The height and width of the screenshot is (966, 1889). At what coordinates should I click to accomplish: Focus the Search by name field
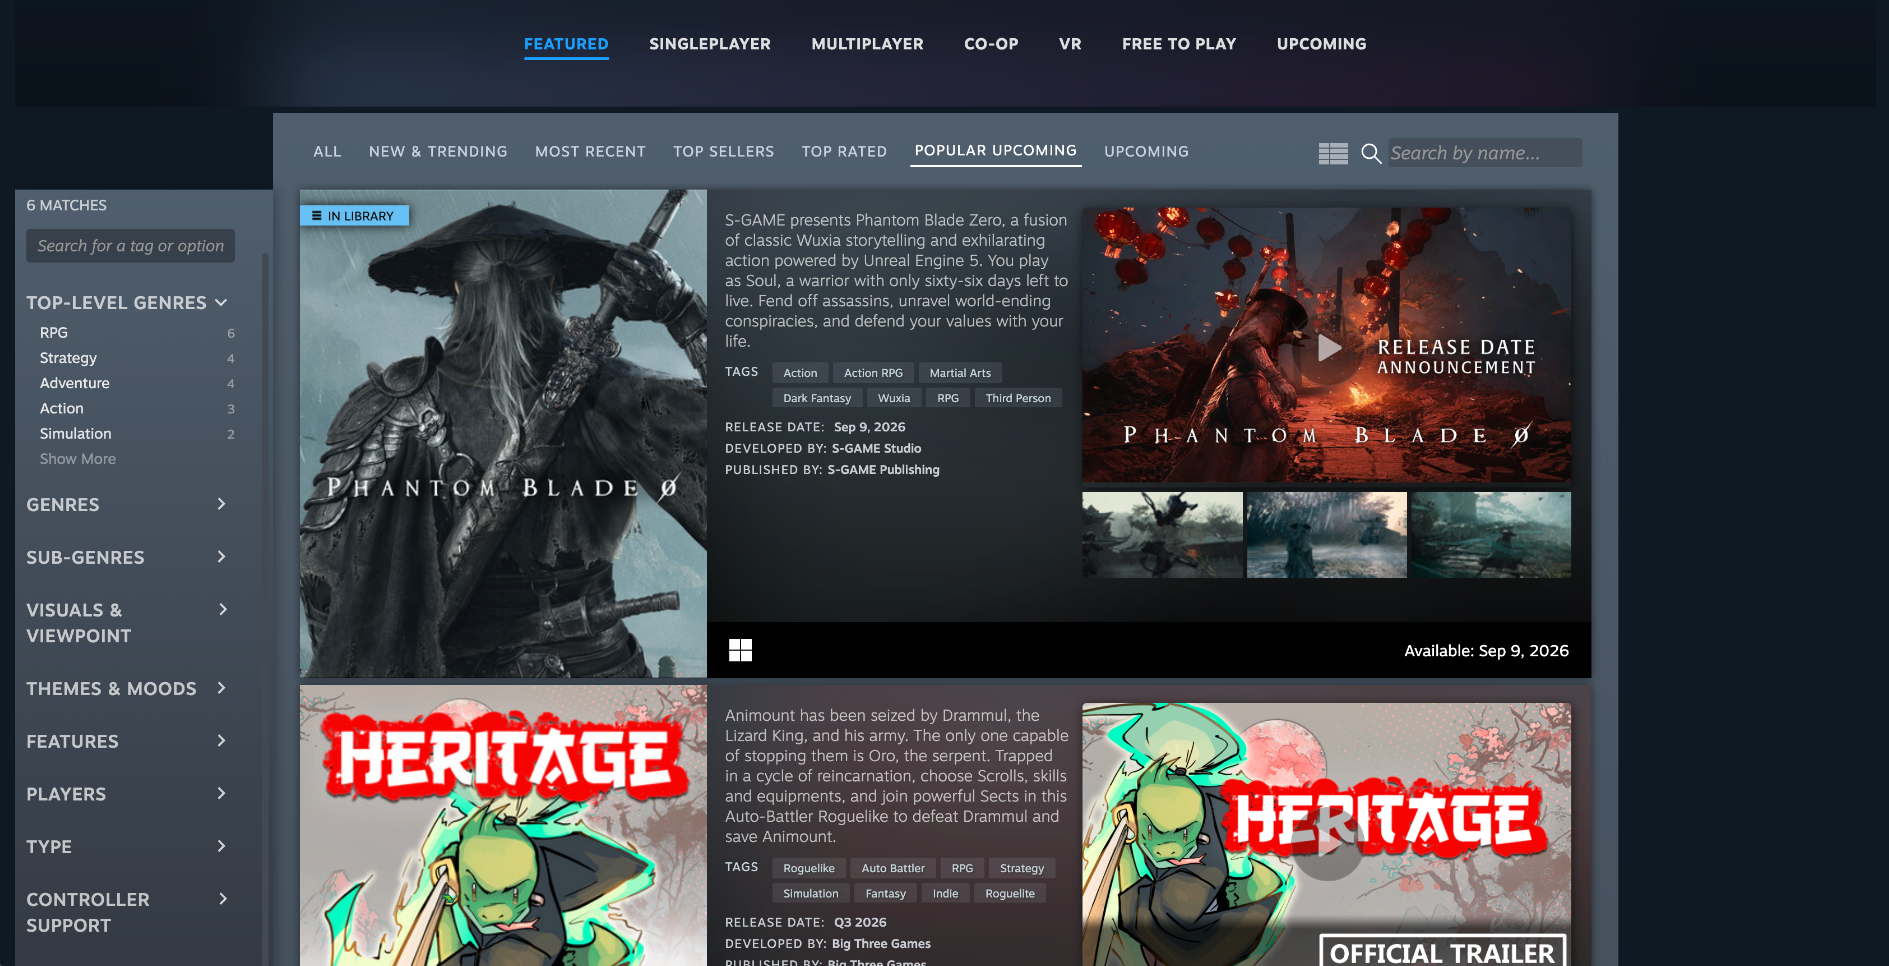1484,153
